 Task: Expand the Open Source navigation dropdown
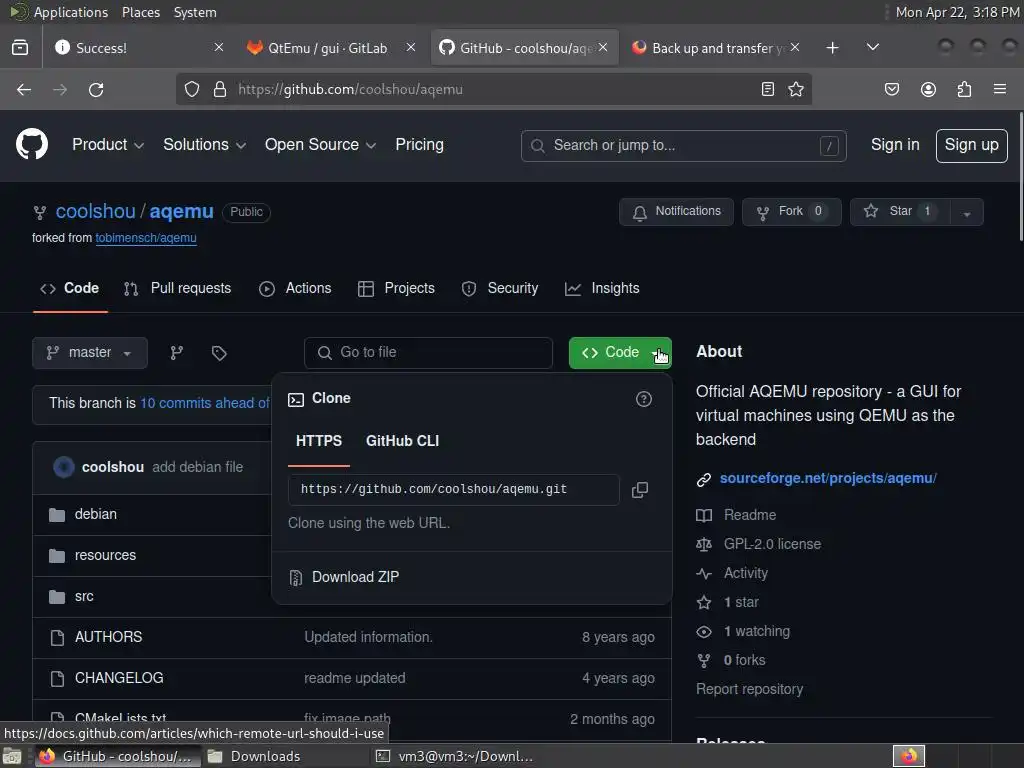[320, 144]
